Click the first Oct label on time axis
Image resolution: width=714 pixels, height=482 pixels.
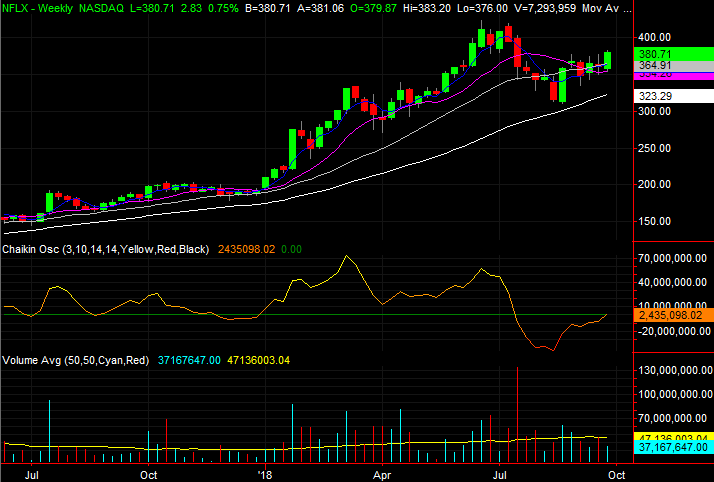click(148, 476)
